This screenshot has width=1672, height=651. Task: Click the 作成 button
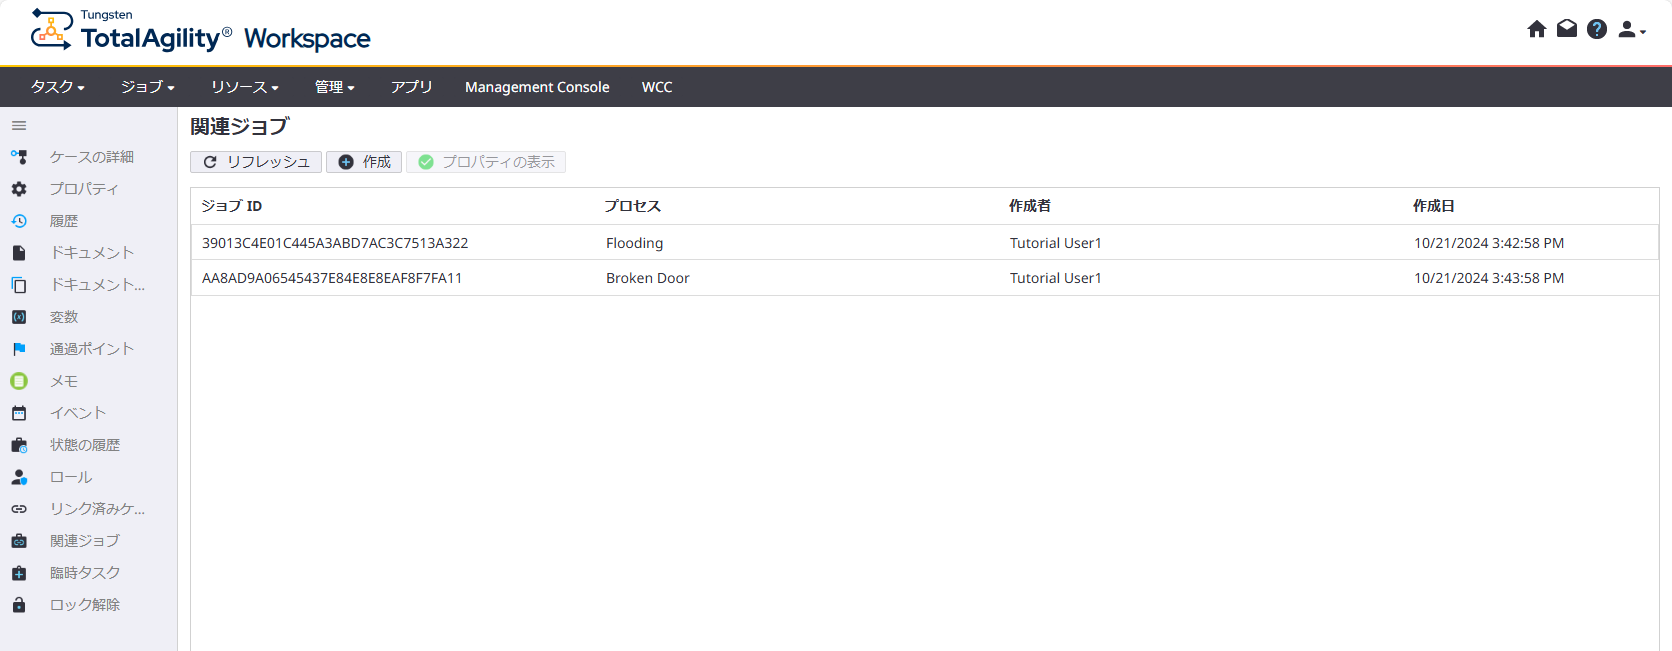point(364,162)
